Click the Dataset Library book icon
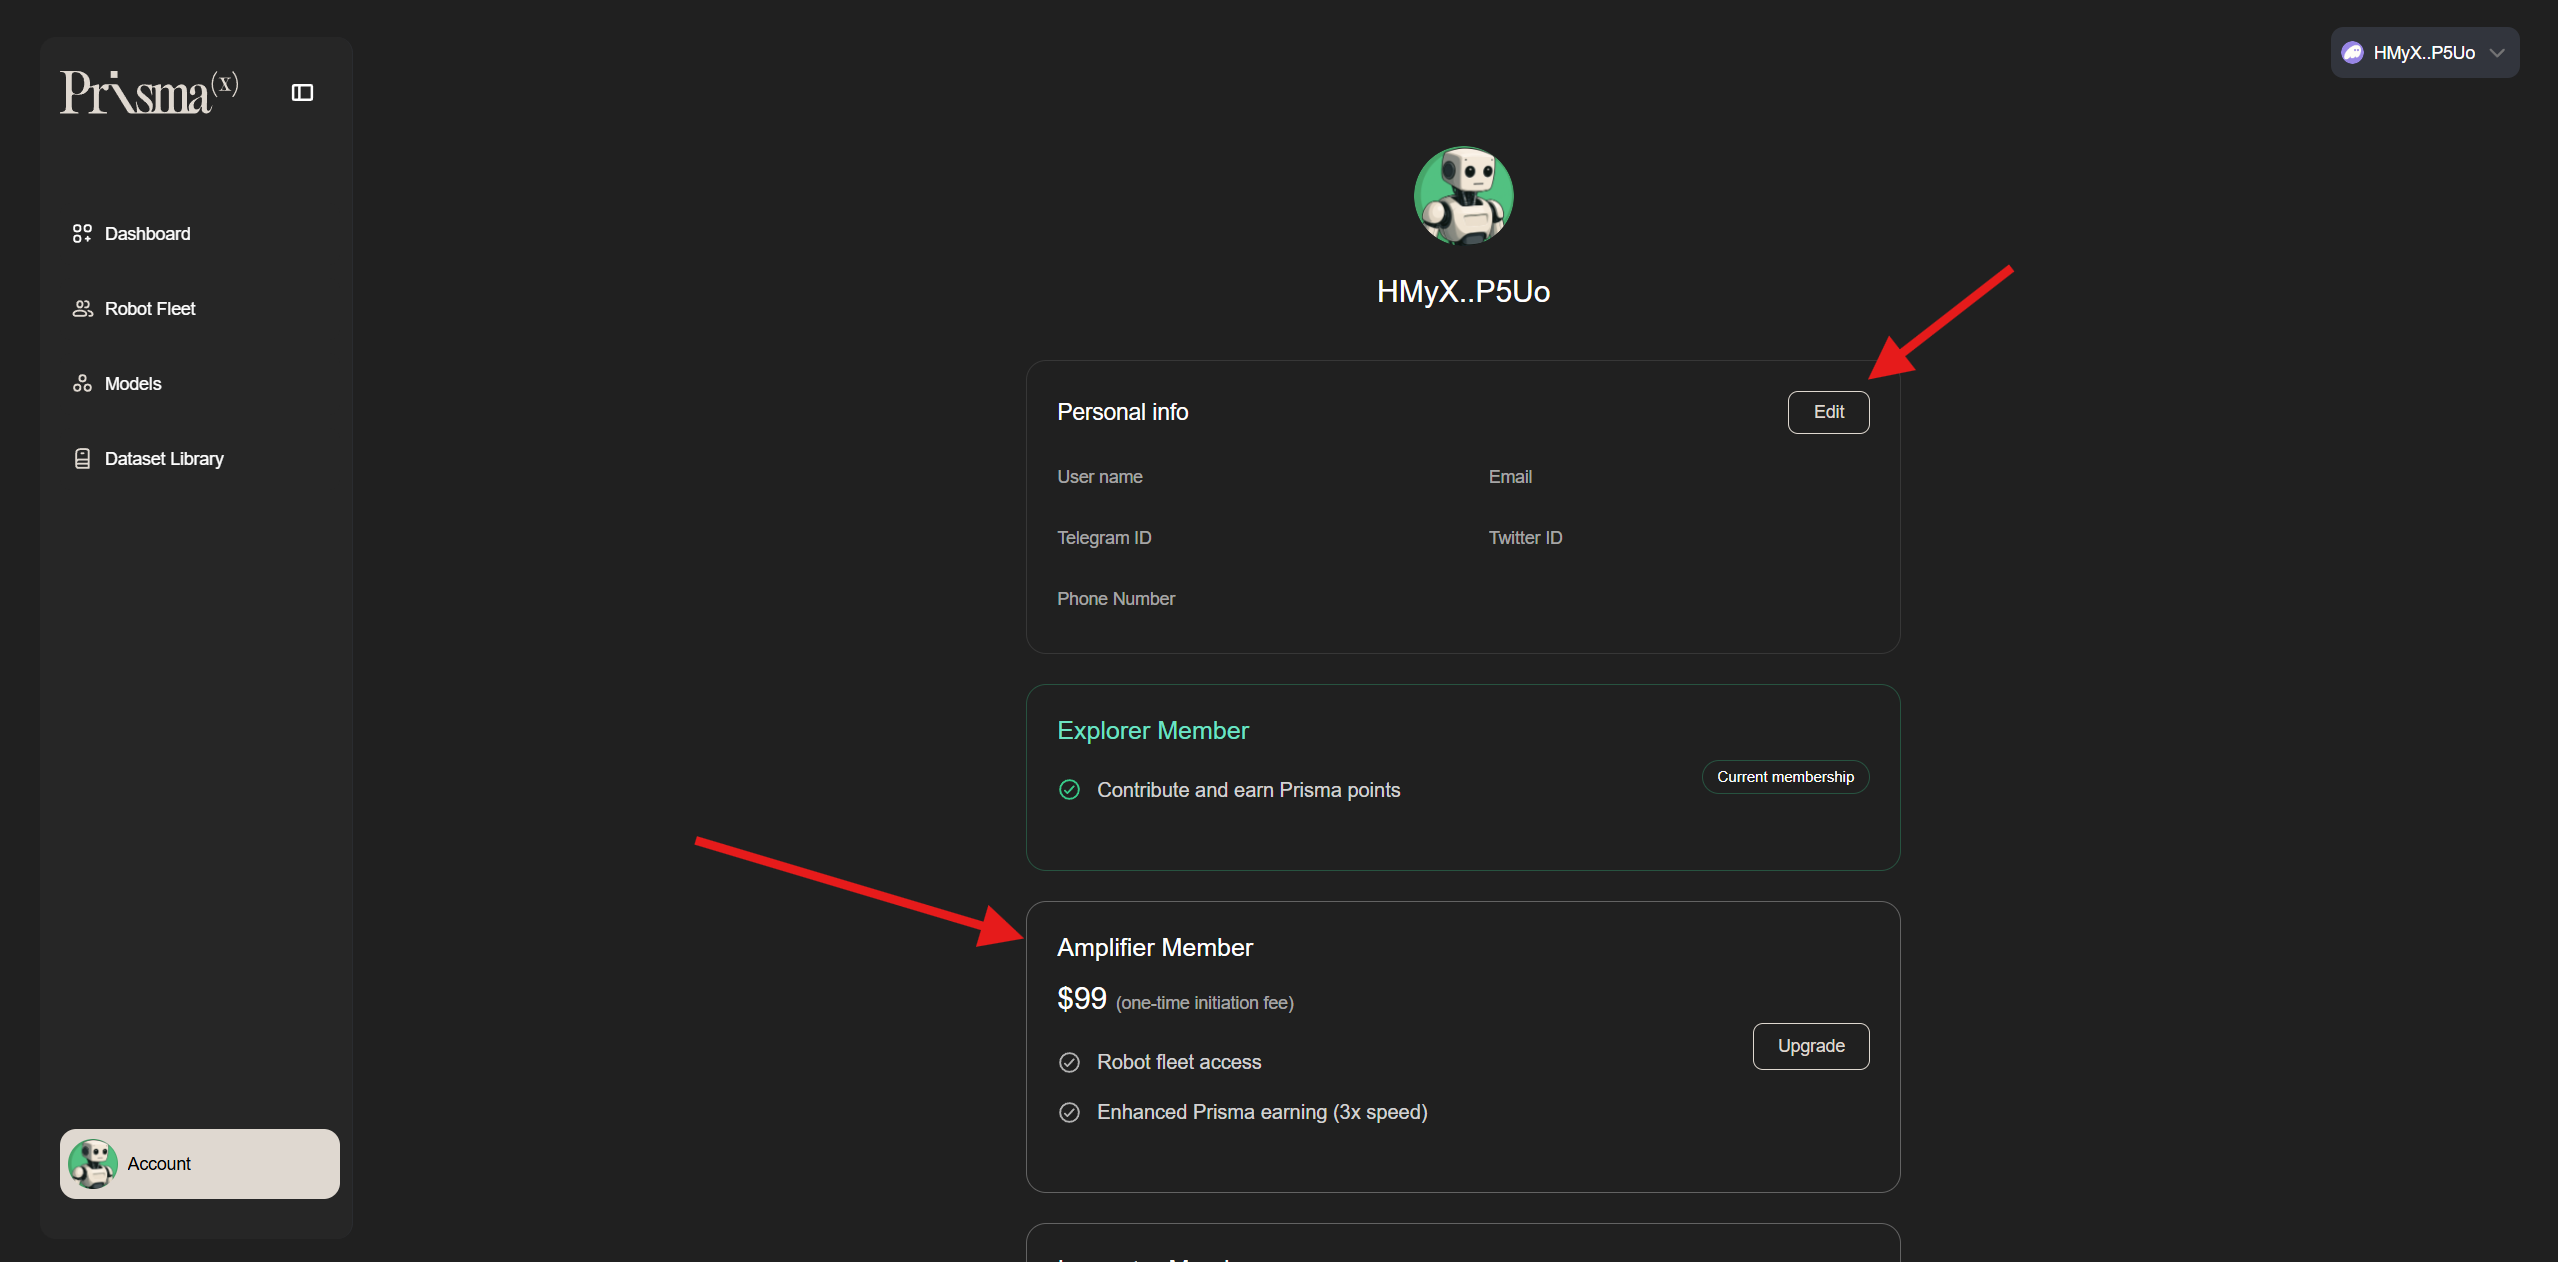This screenshot has height=1262, width=2558. coord(82,458)
